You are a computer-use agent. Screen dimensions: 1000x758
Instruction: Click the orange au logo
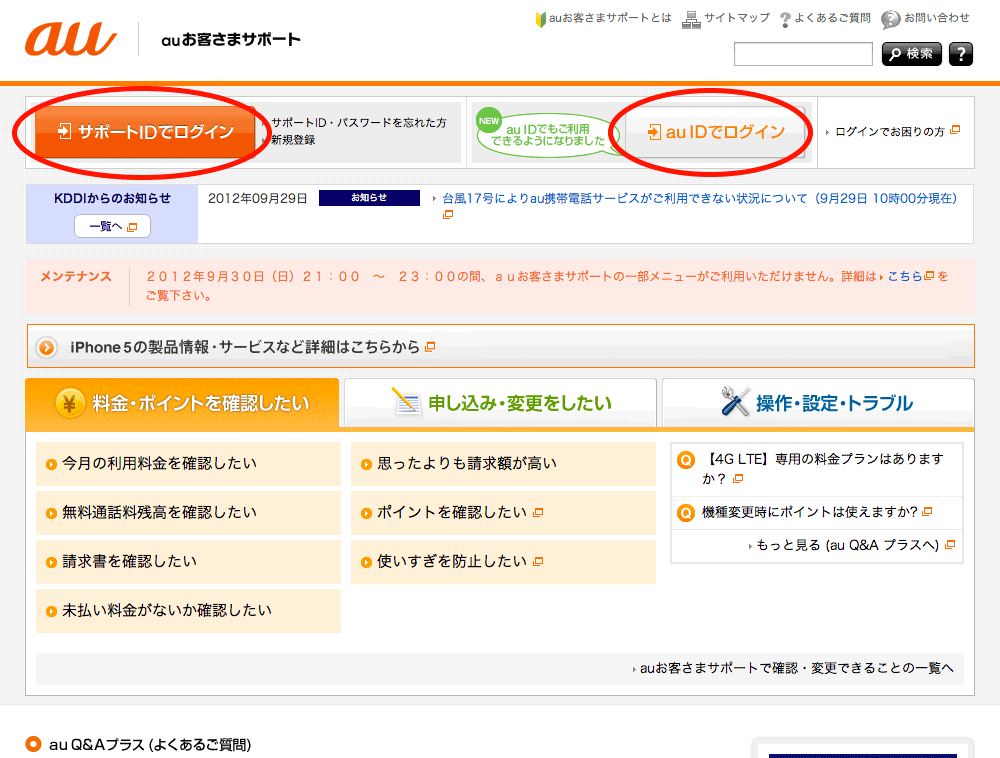click(x=71, y=39)
